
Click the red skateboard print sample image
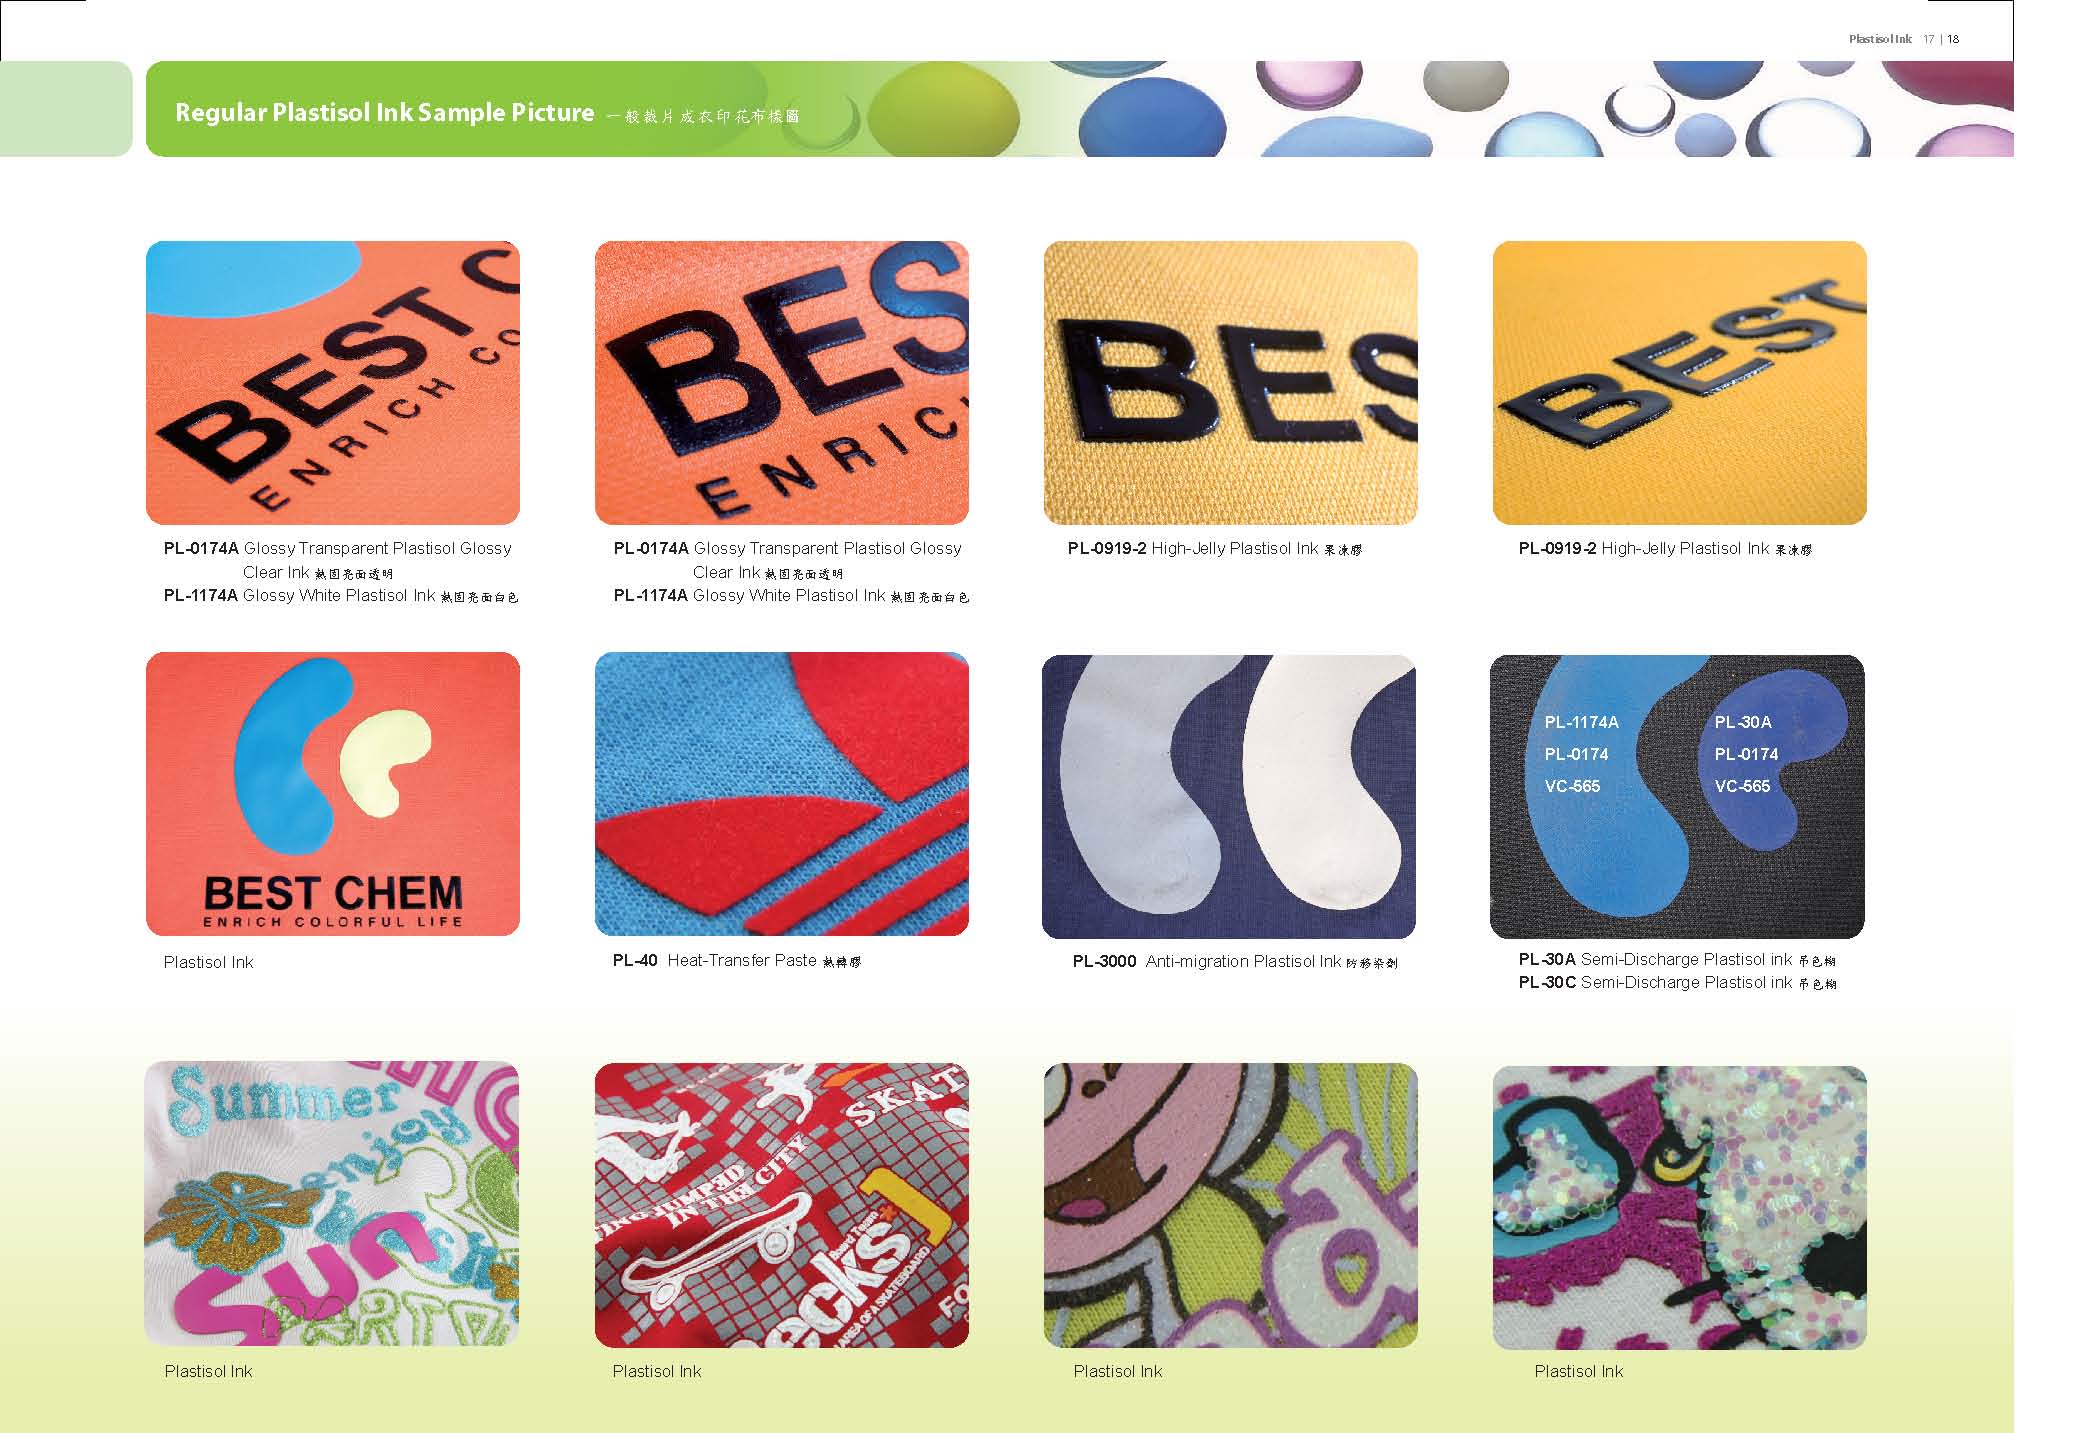pyautogui.click(x=782, y=1205)
